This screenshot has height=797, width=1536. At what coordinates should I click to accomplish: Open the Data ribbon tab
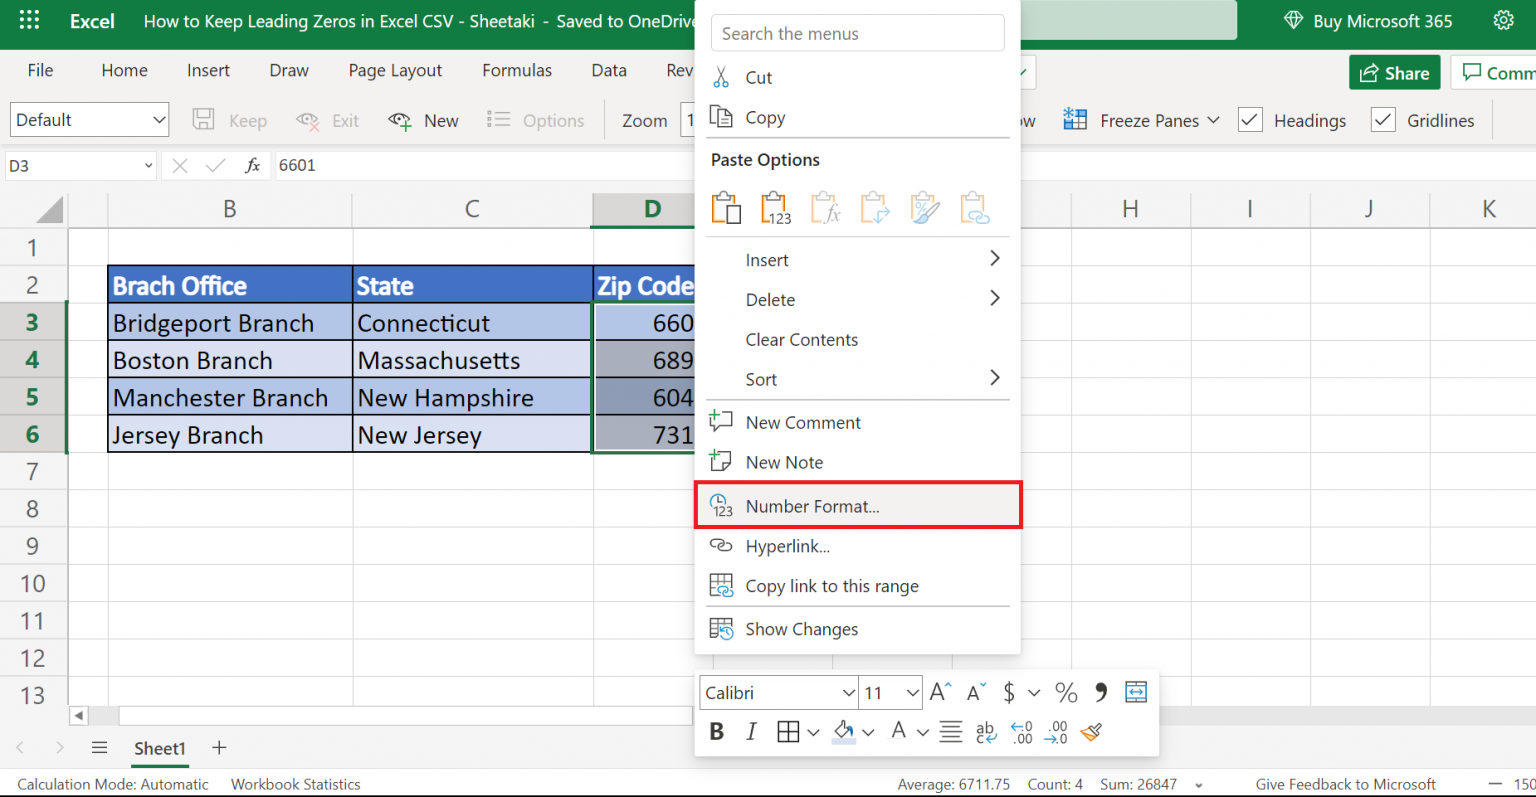click(608, 70)
